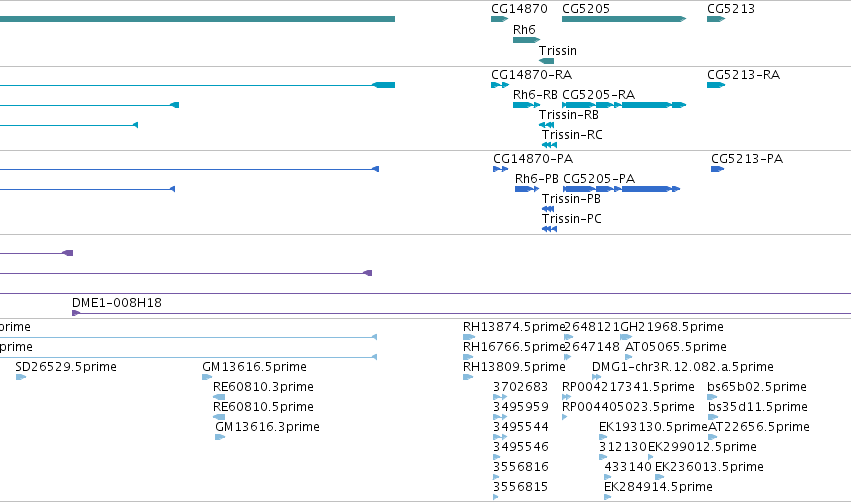Click the Rh6 gene label
Screen dimensions: 851x502
(x=524, y=30)
